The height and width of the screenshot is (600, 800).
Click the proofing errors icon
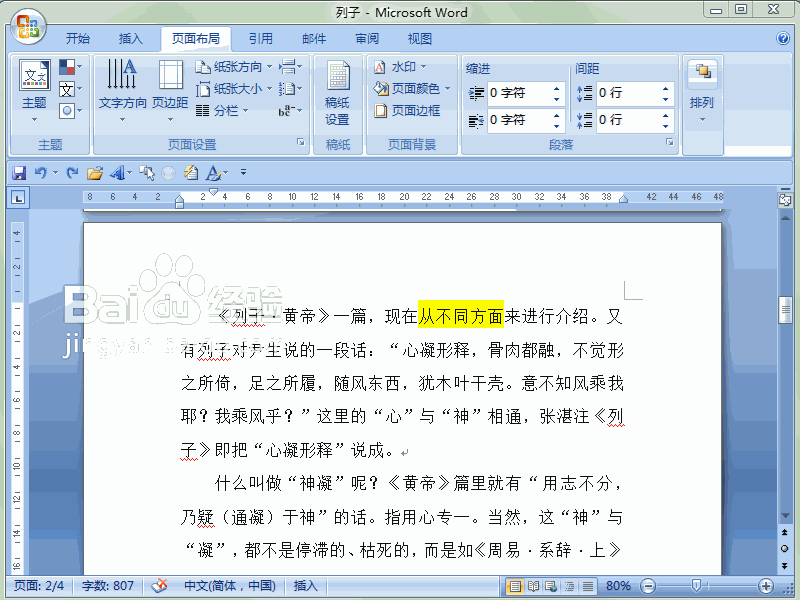click(x=159, y=586)
